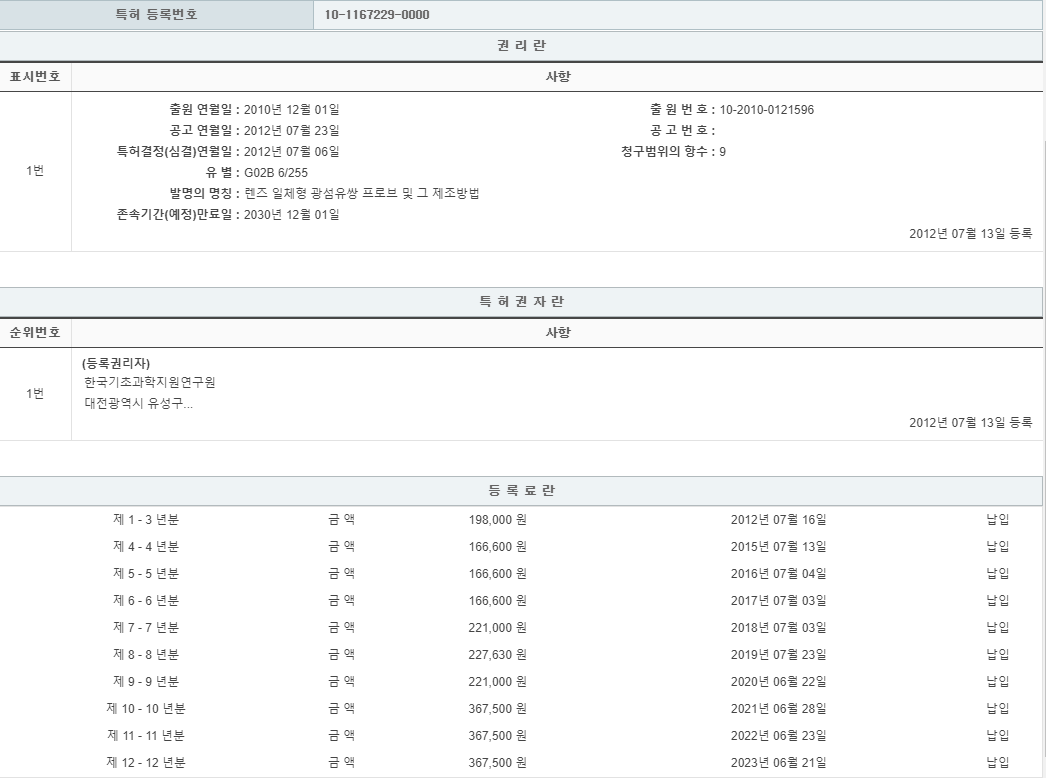Viewport: 1046px width, 780px height.
Task: Select classification code G02B 6/255
Action: (276, 173)
